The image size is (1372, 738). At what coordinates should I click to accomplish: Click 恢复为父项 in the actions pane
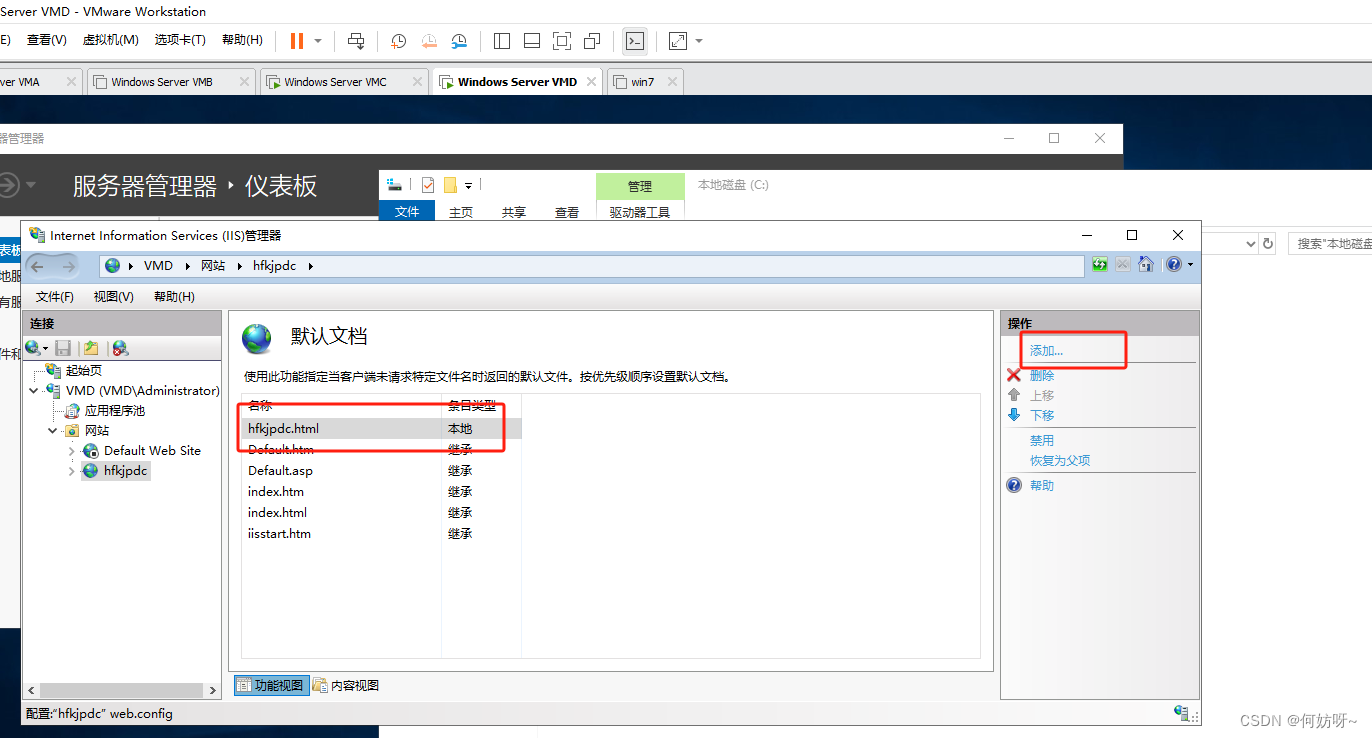pos(1060,461)
